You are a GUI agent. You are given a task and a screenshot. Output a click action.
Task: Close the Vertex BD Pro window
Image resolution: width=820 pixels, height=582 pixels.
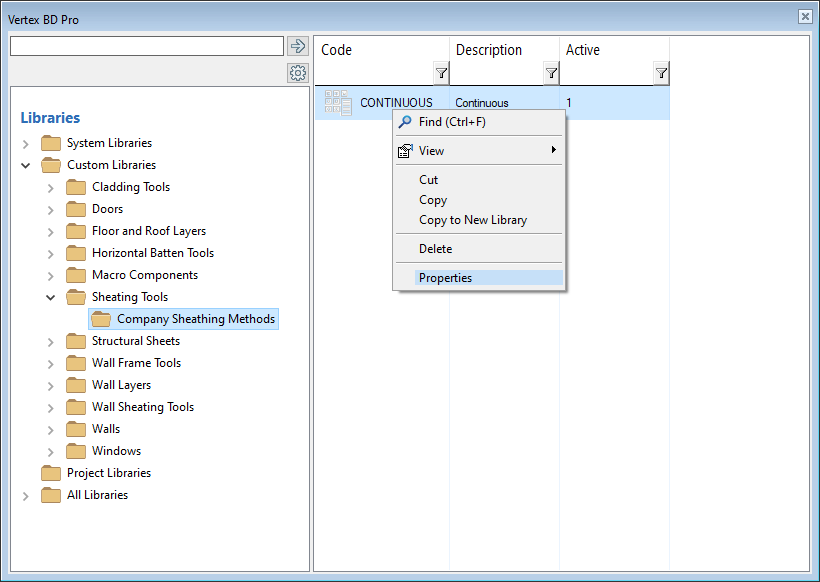(805, 17)
